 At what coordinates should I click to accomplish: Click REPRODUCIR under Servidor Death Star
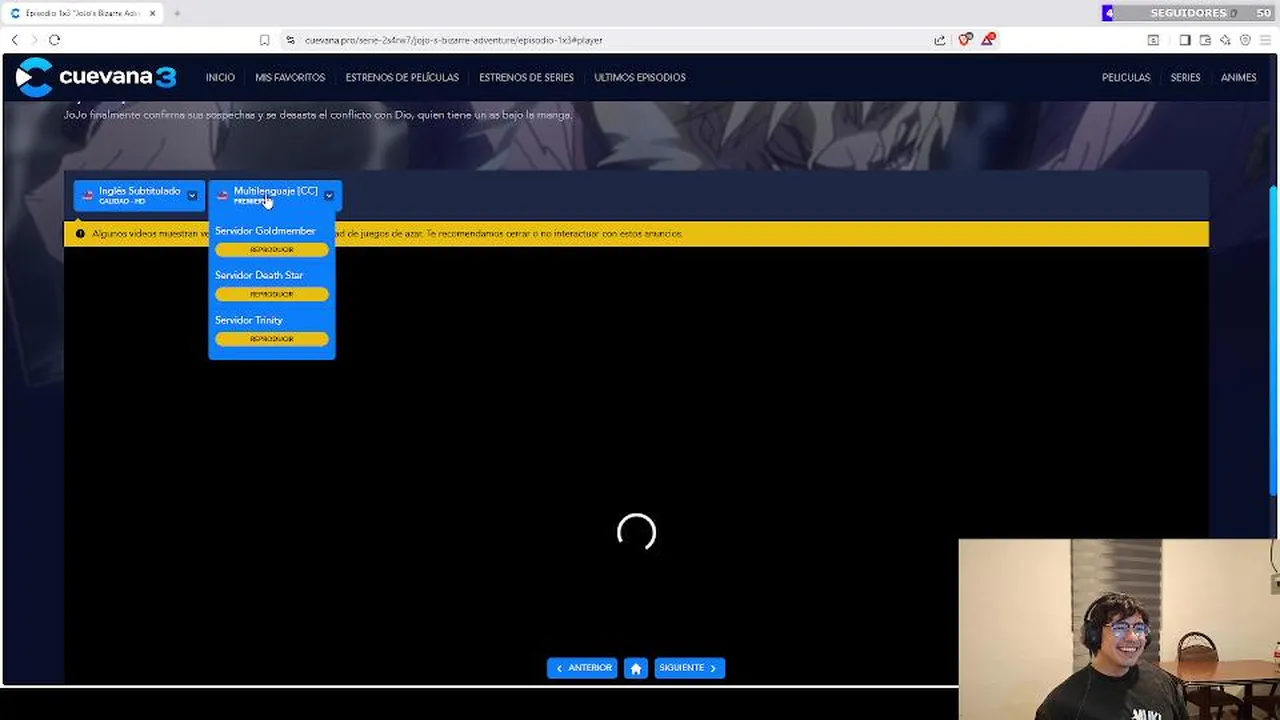(272, 294)
